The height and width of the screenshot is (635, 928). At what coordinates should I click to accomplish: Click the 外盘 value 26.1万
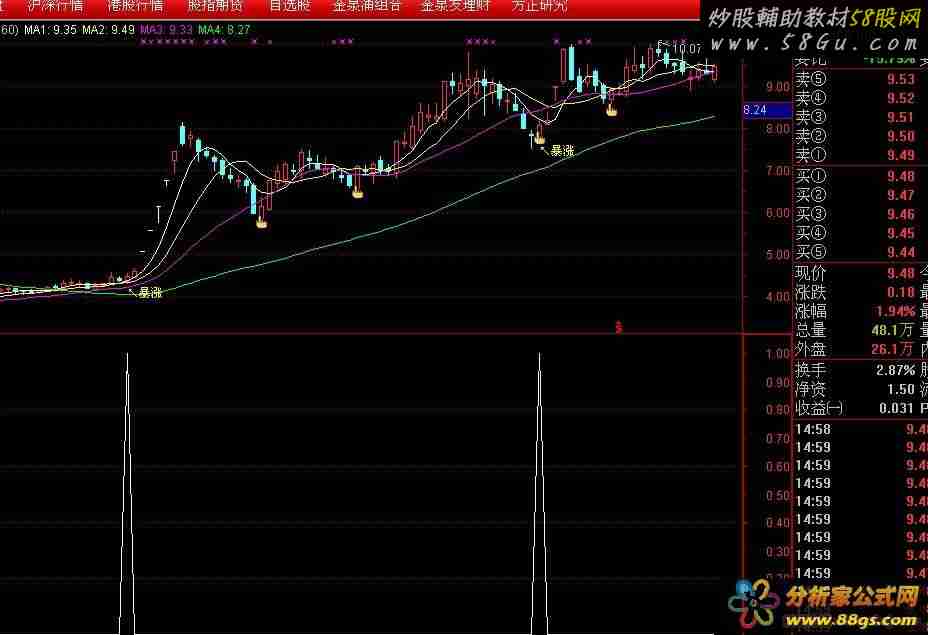point(893,349)
